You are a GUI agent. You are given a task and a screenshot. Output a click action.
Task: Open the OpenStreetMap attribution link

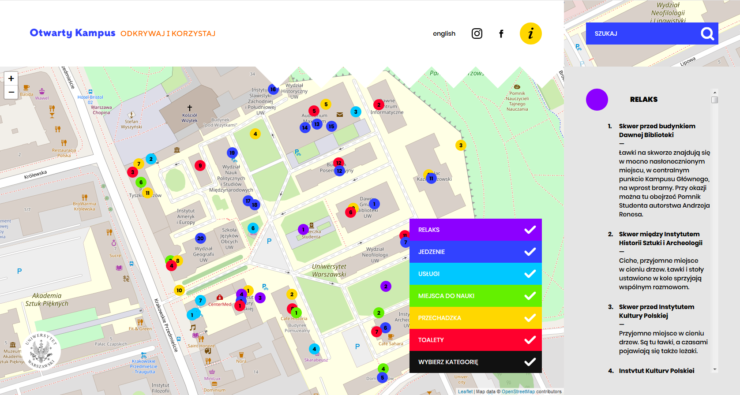(x=518, y=392)
